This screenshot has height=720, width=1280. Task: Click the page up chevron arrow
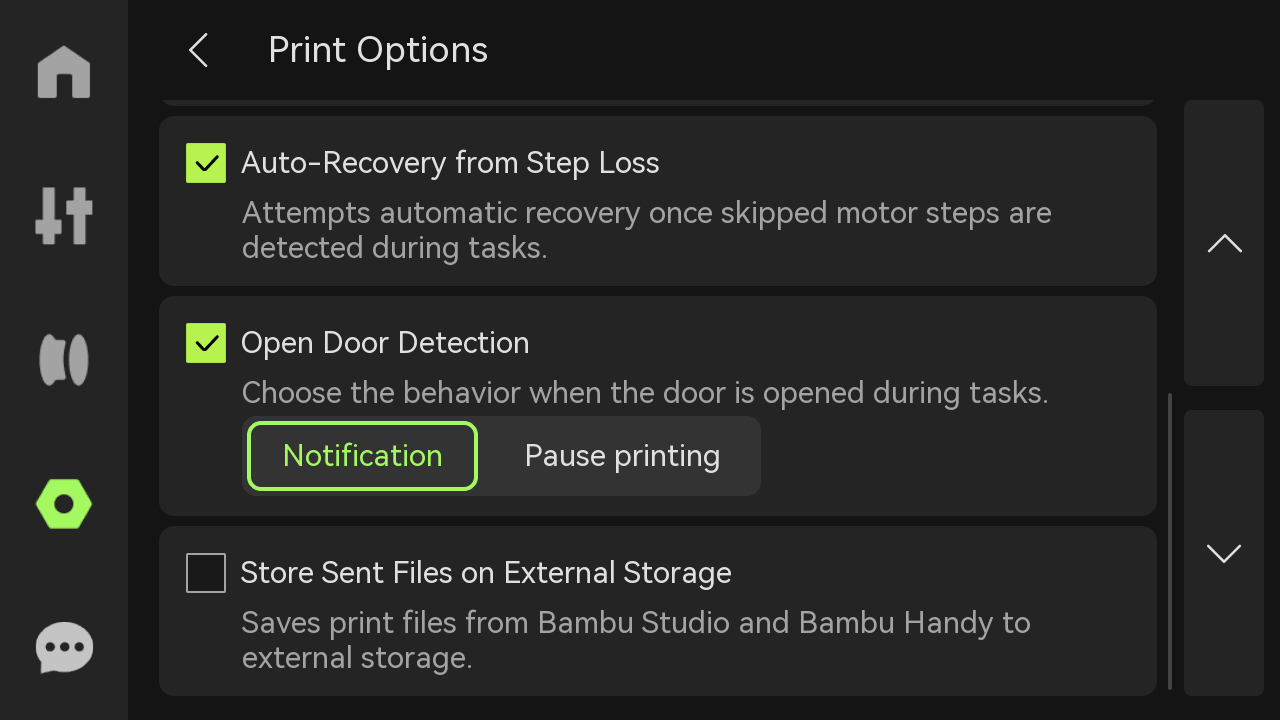click(x=1224, y=243)
